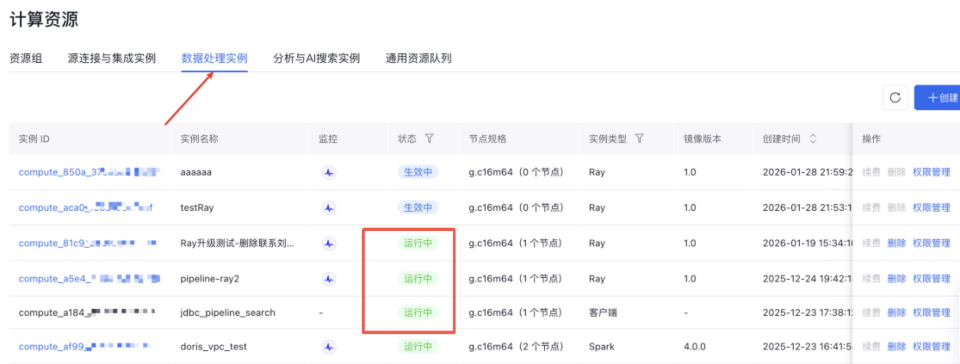The width and height of the screenshot is (960, 364).
Task: Click 续费 for aaaaaa instance
Action: 871,173
